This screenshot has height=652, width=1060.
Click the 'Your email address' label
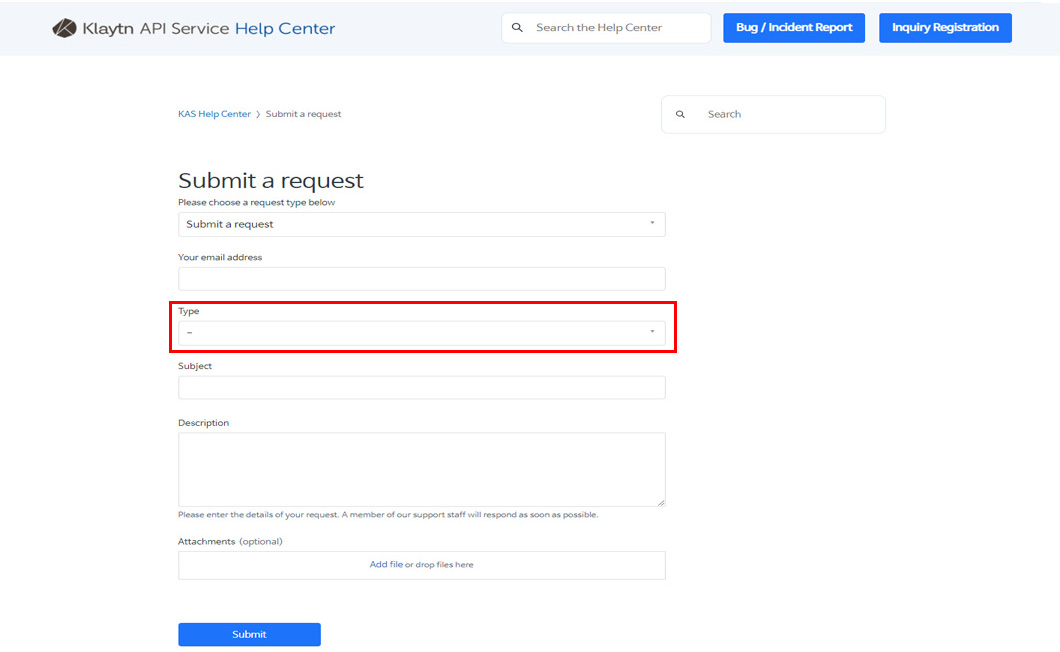click(x=220, y=257)
